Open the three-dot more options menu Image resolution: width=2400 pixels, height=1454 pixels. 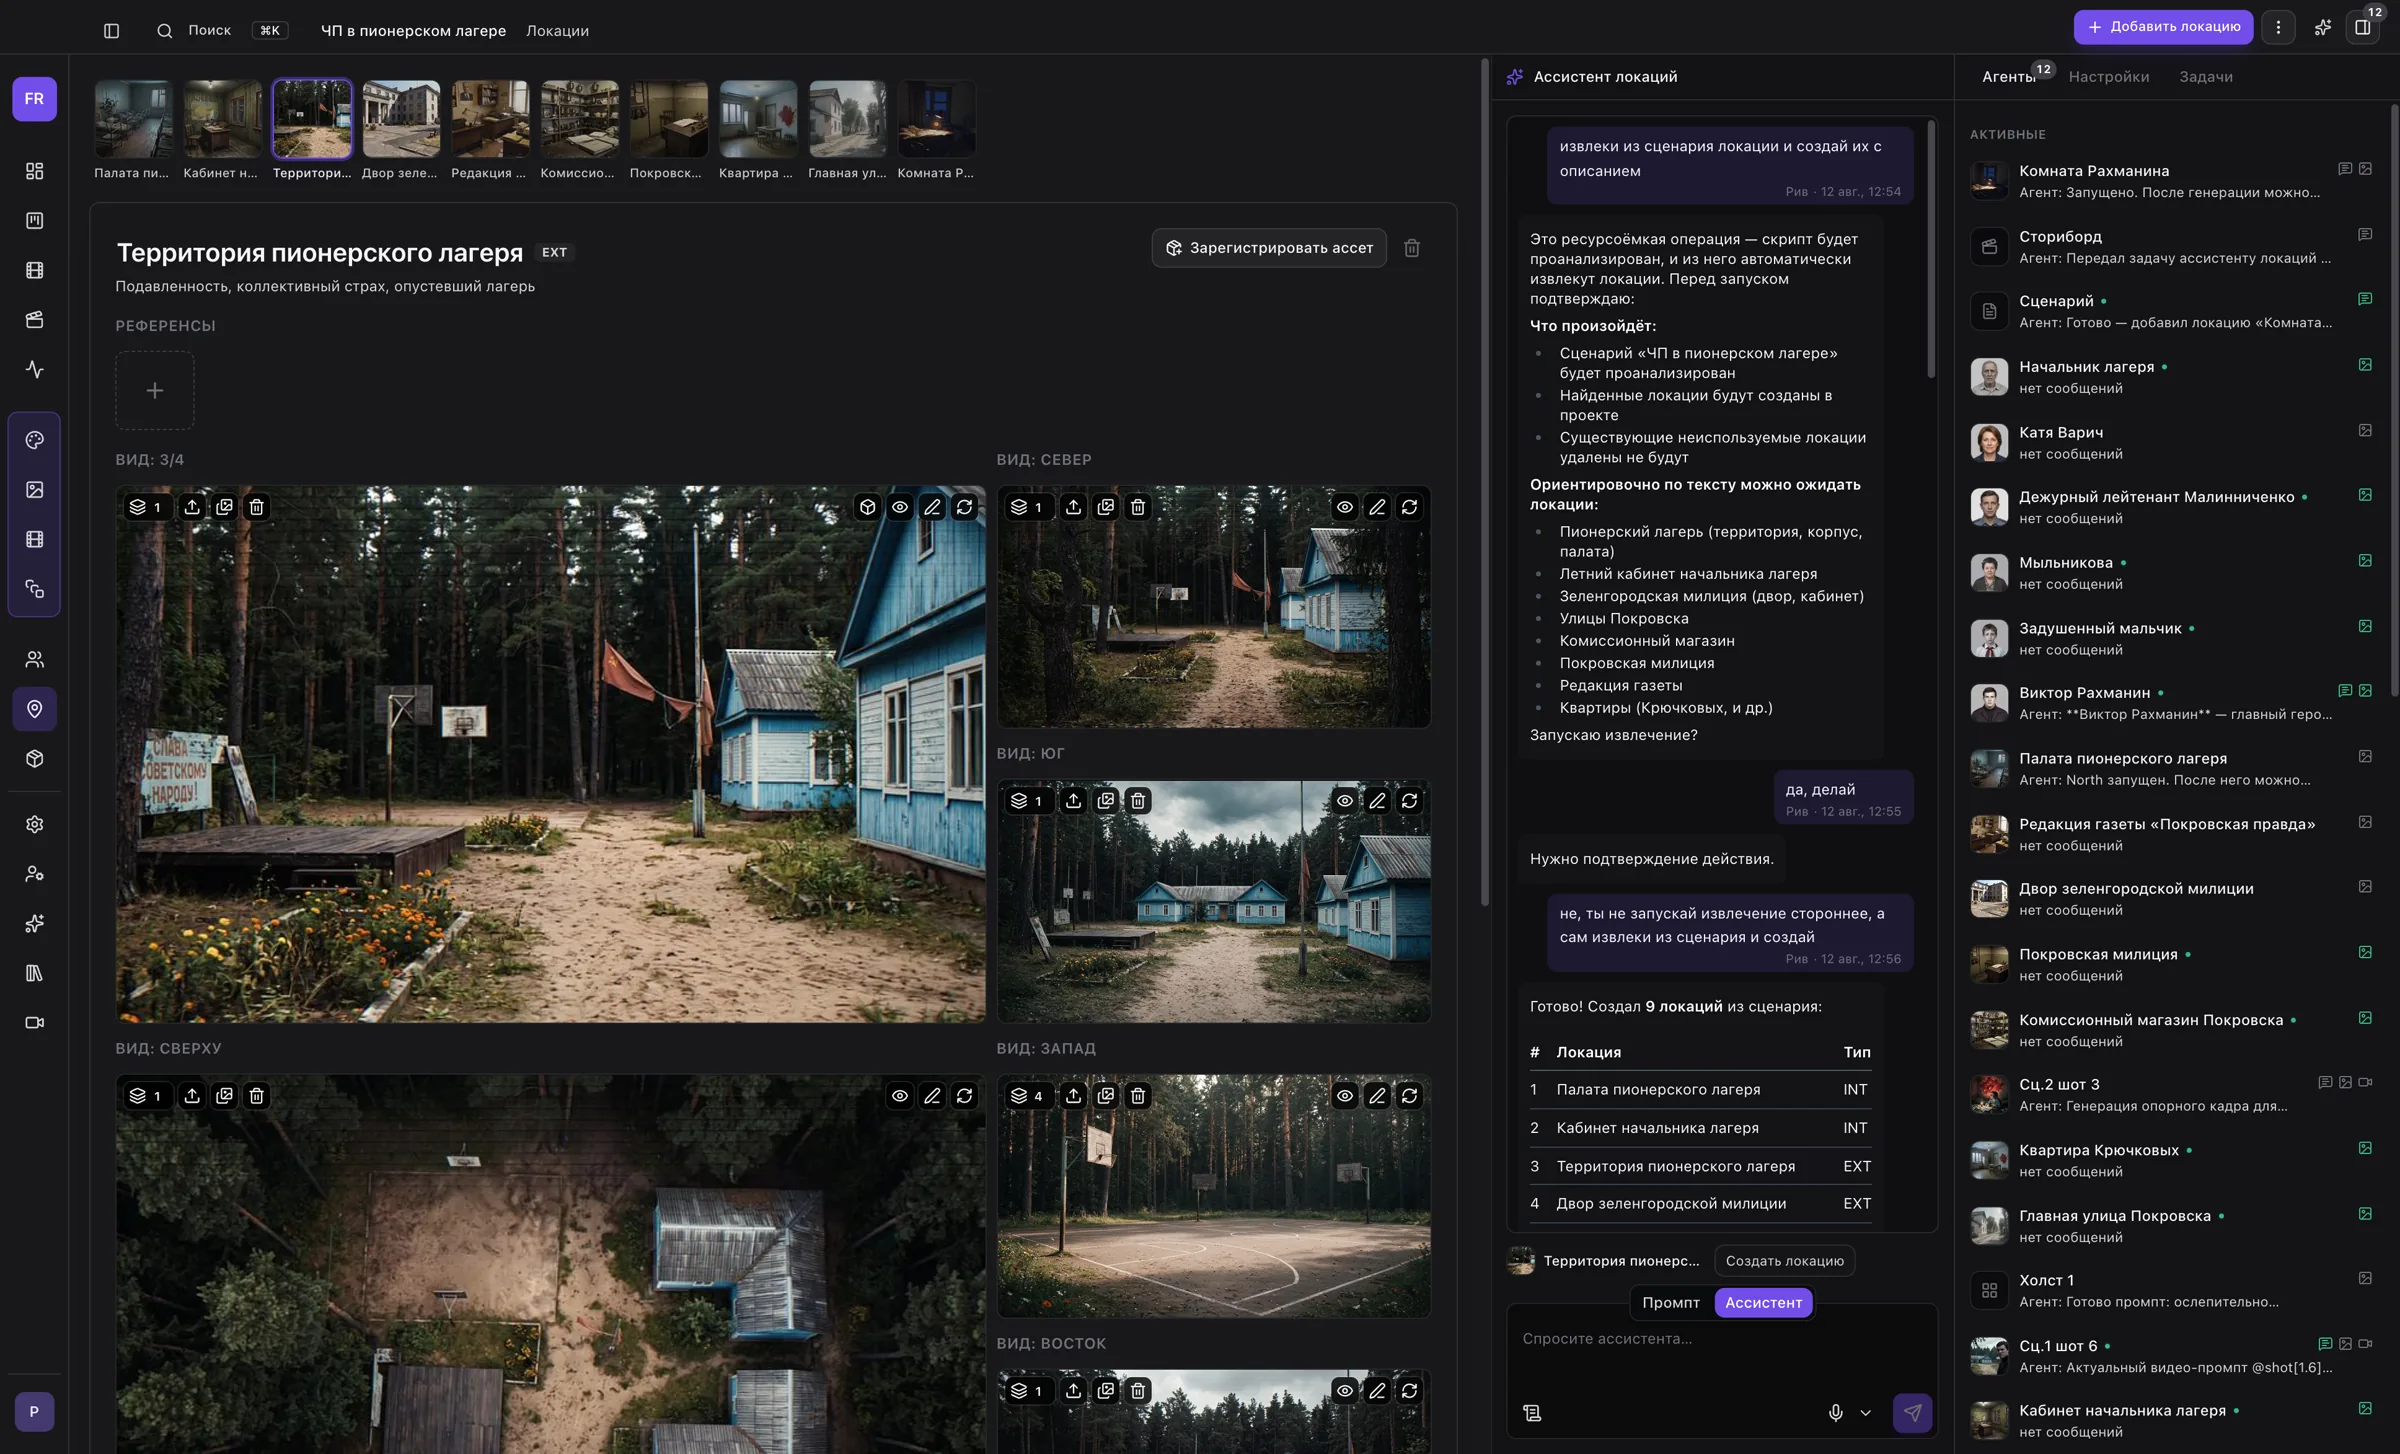pos(2278,27)
